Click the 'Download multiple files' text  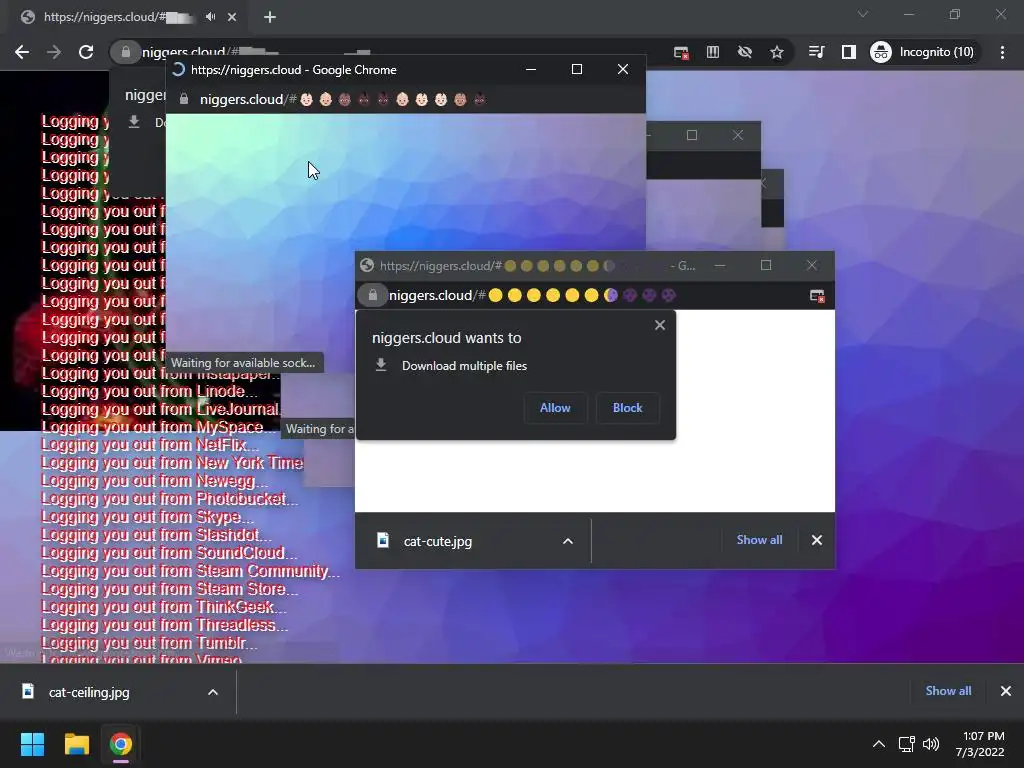pyautogui.click(x=464, y=366)
